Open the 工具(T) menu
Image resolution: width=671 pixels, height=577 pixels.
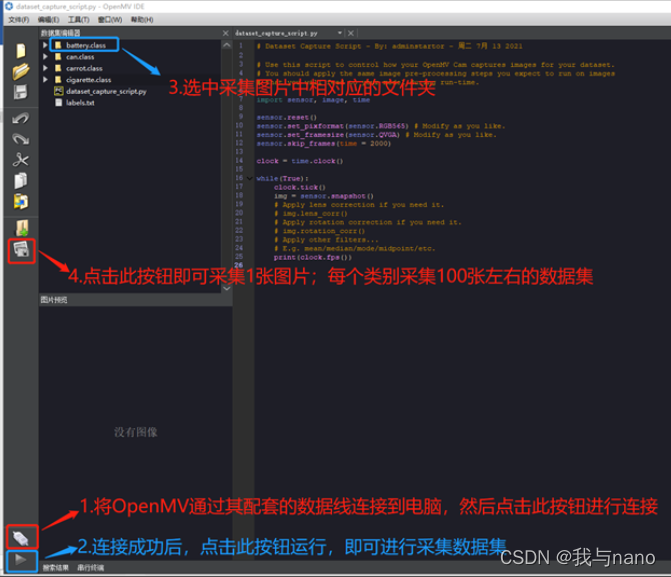point(78,19)
